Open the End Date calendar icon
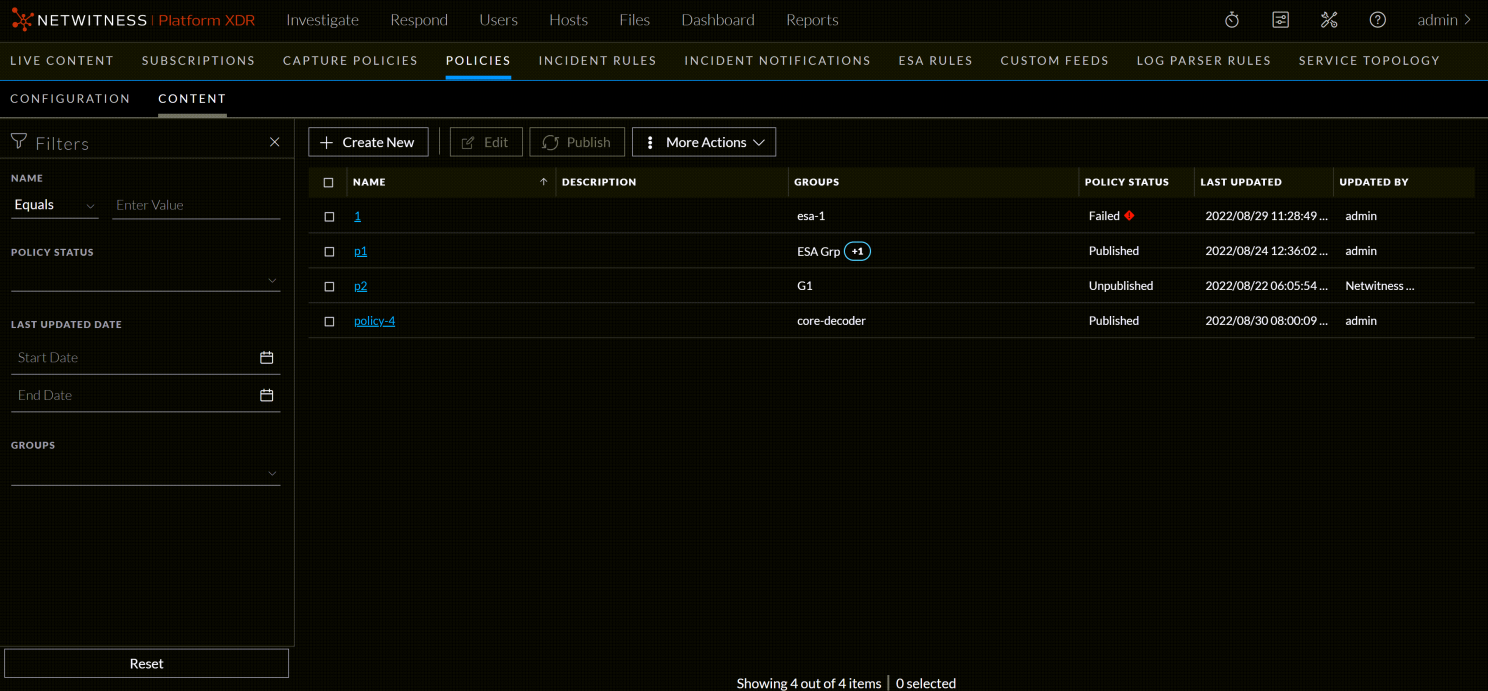The width and height of the screenshot is (1488, 691). (x=267, y=394)
